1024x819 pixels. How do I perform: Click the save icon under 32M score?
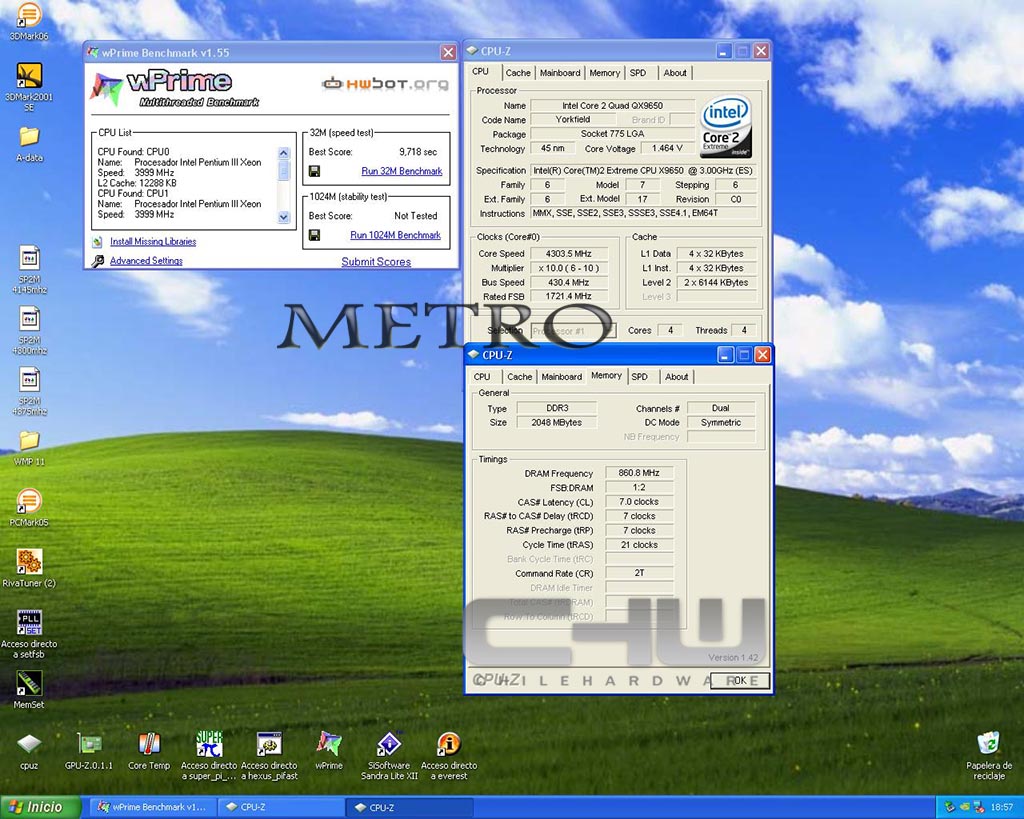click(x=314, y=171)
